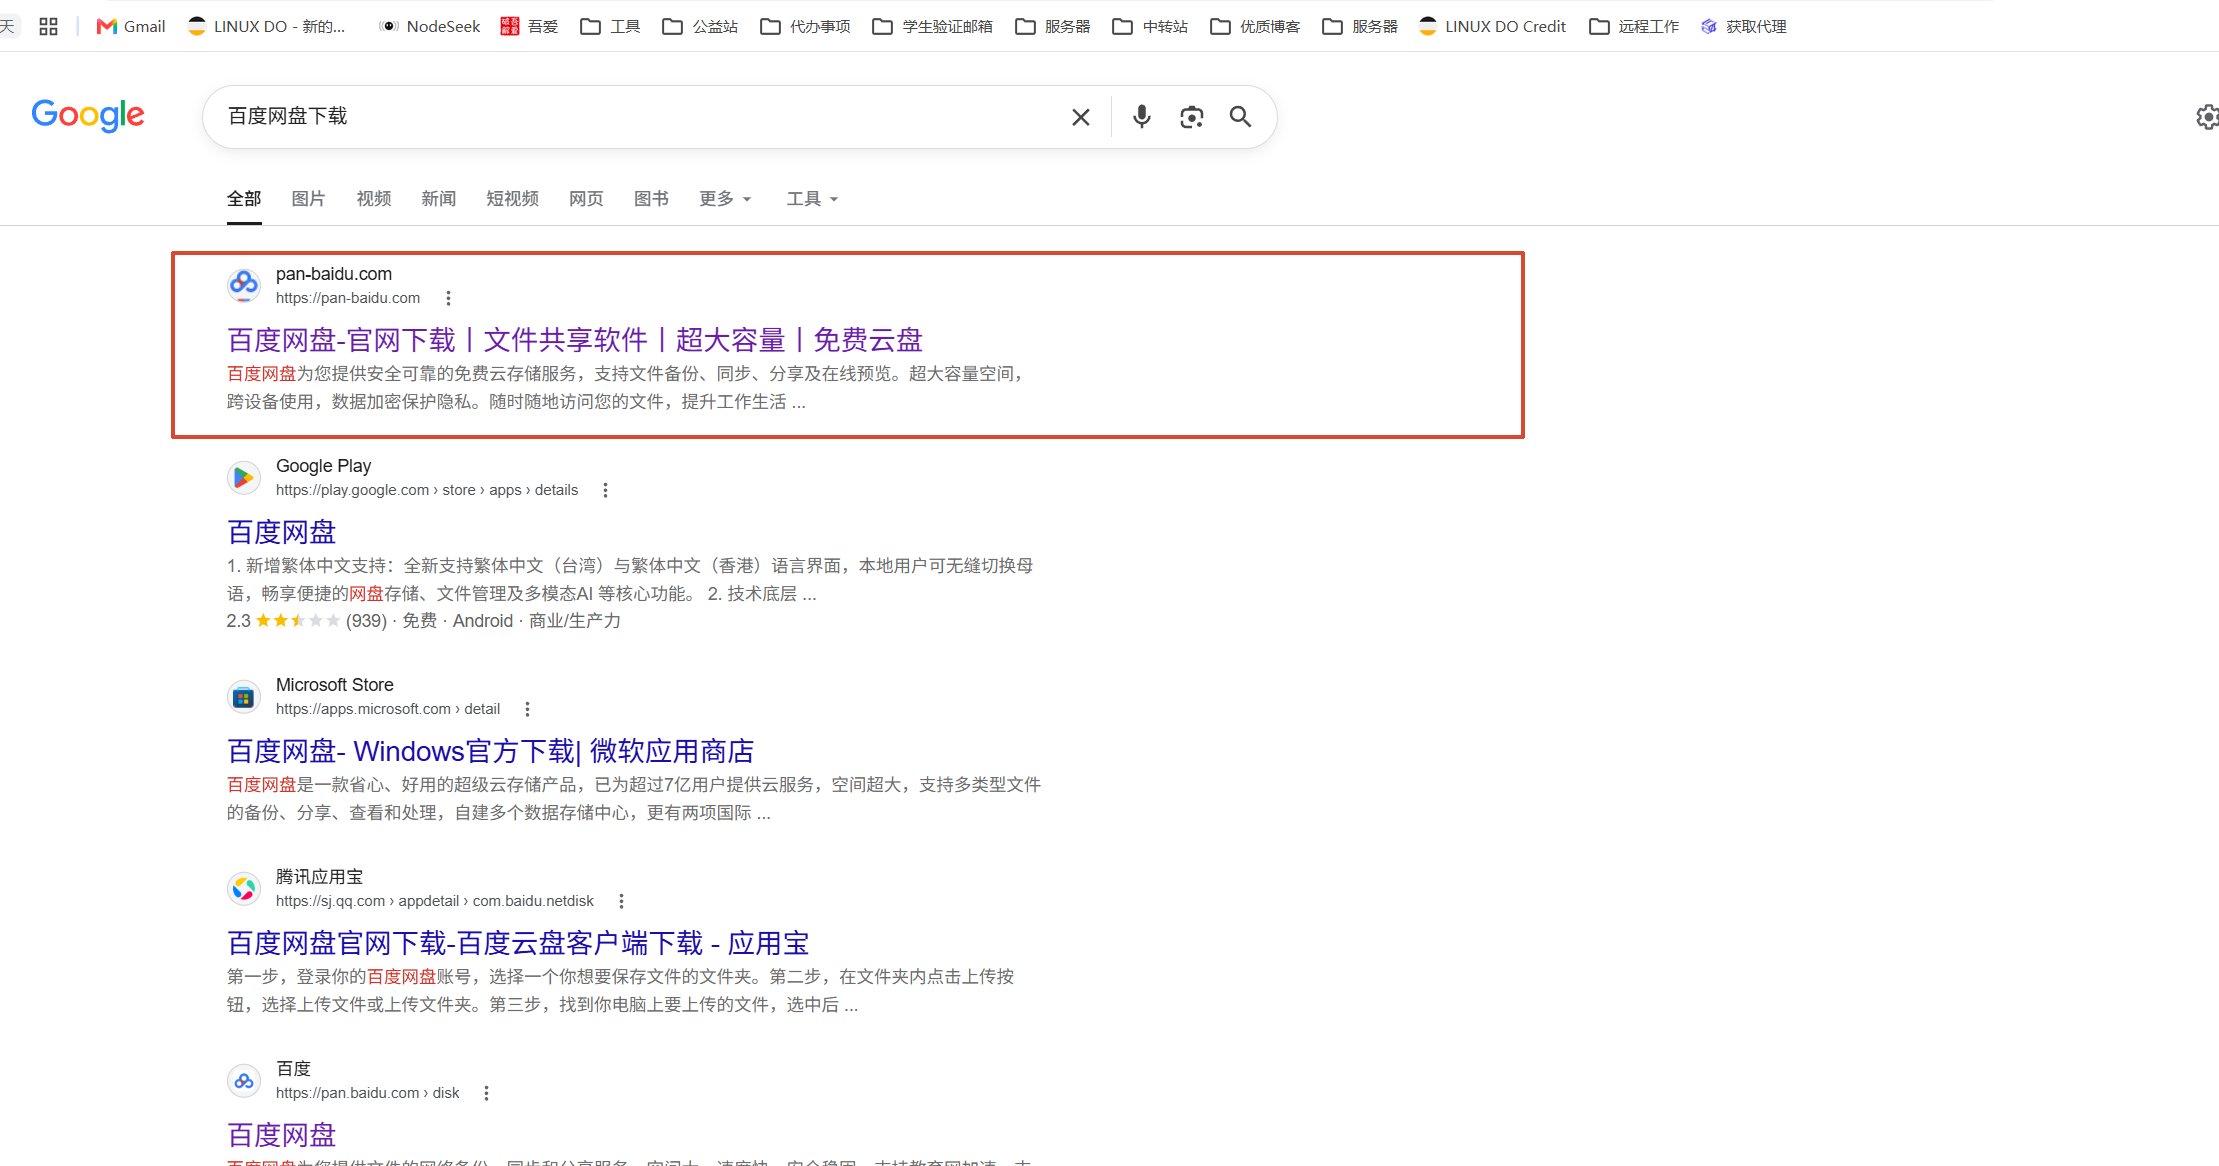The height and width of the screenshot is (1166, 2219).
Task: Open the 获取代理 bookmark
Action: 1743,26
